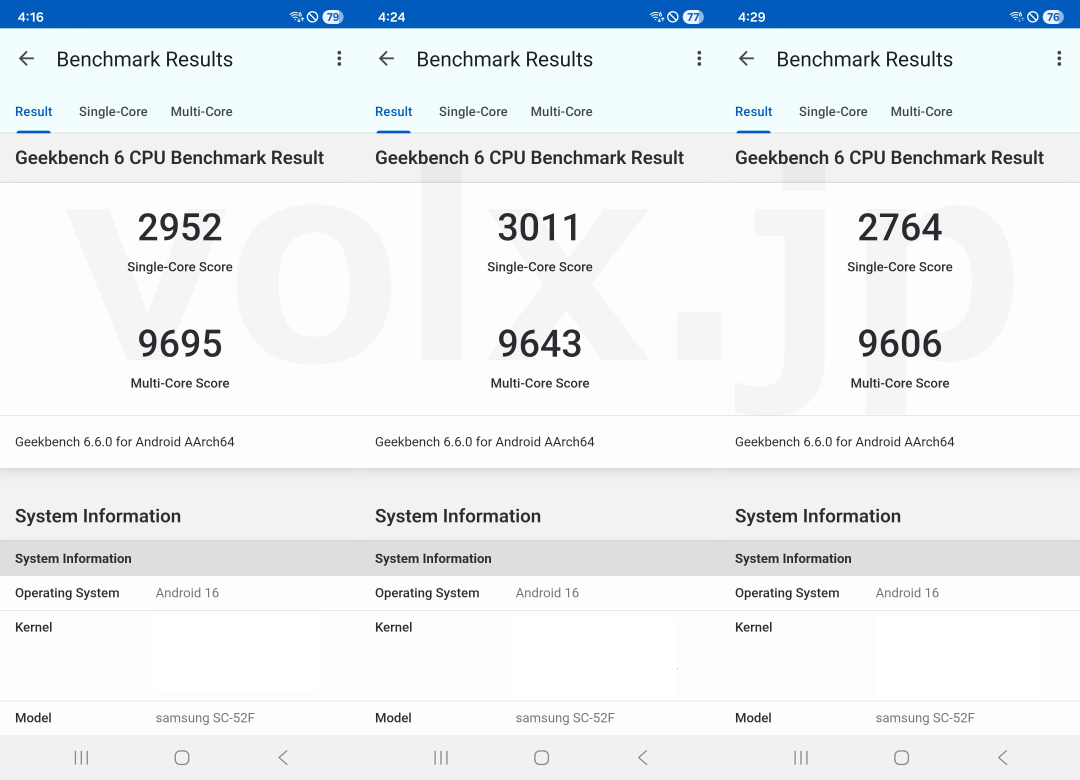Tap Operating System row on the 4:16 screen

tap(180, 593)
